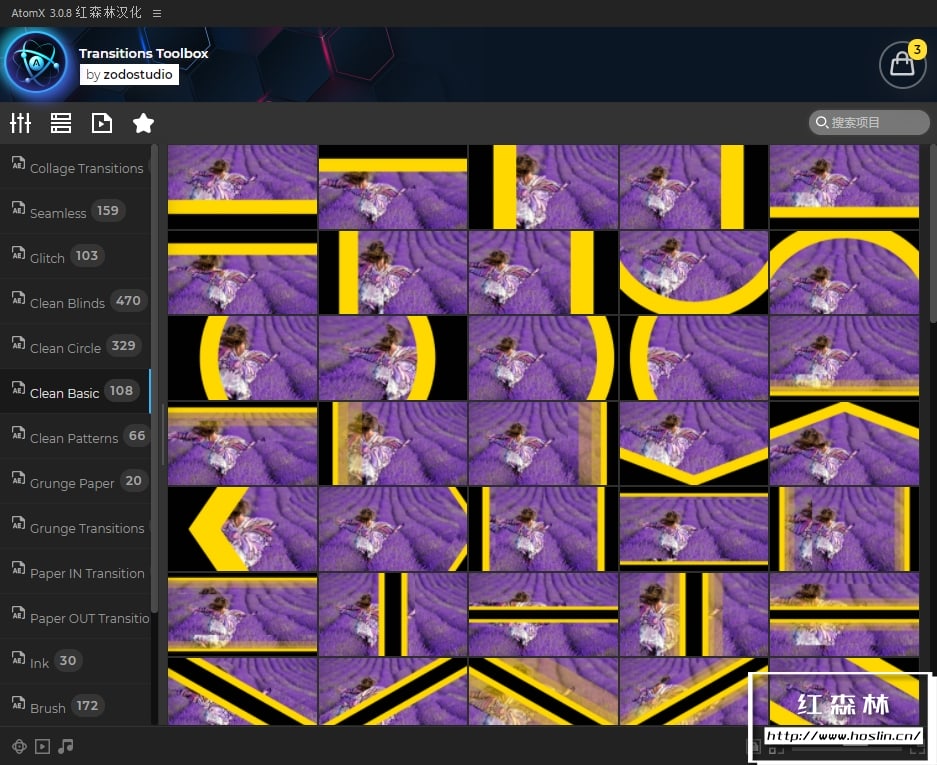Click the zodostudio author label

(x=129, y=75)
